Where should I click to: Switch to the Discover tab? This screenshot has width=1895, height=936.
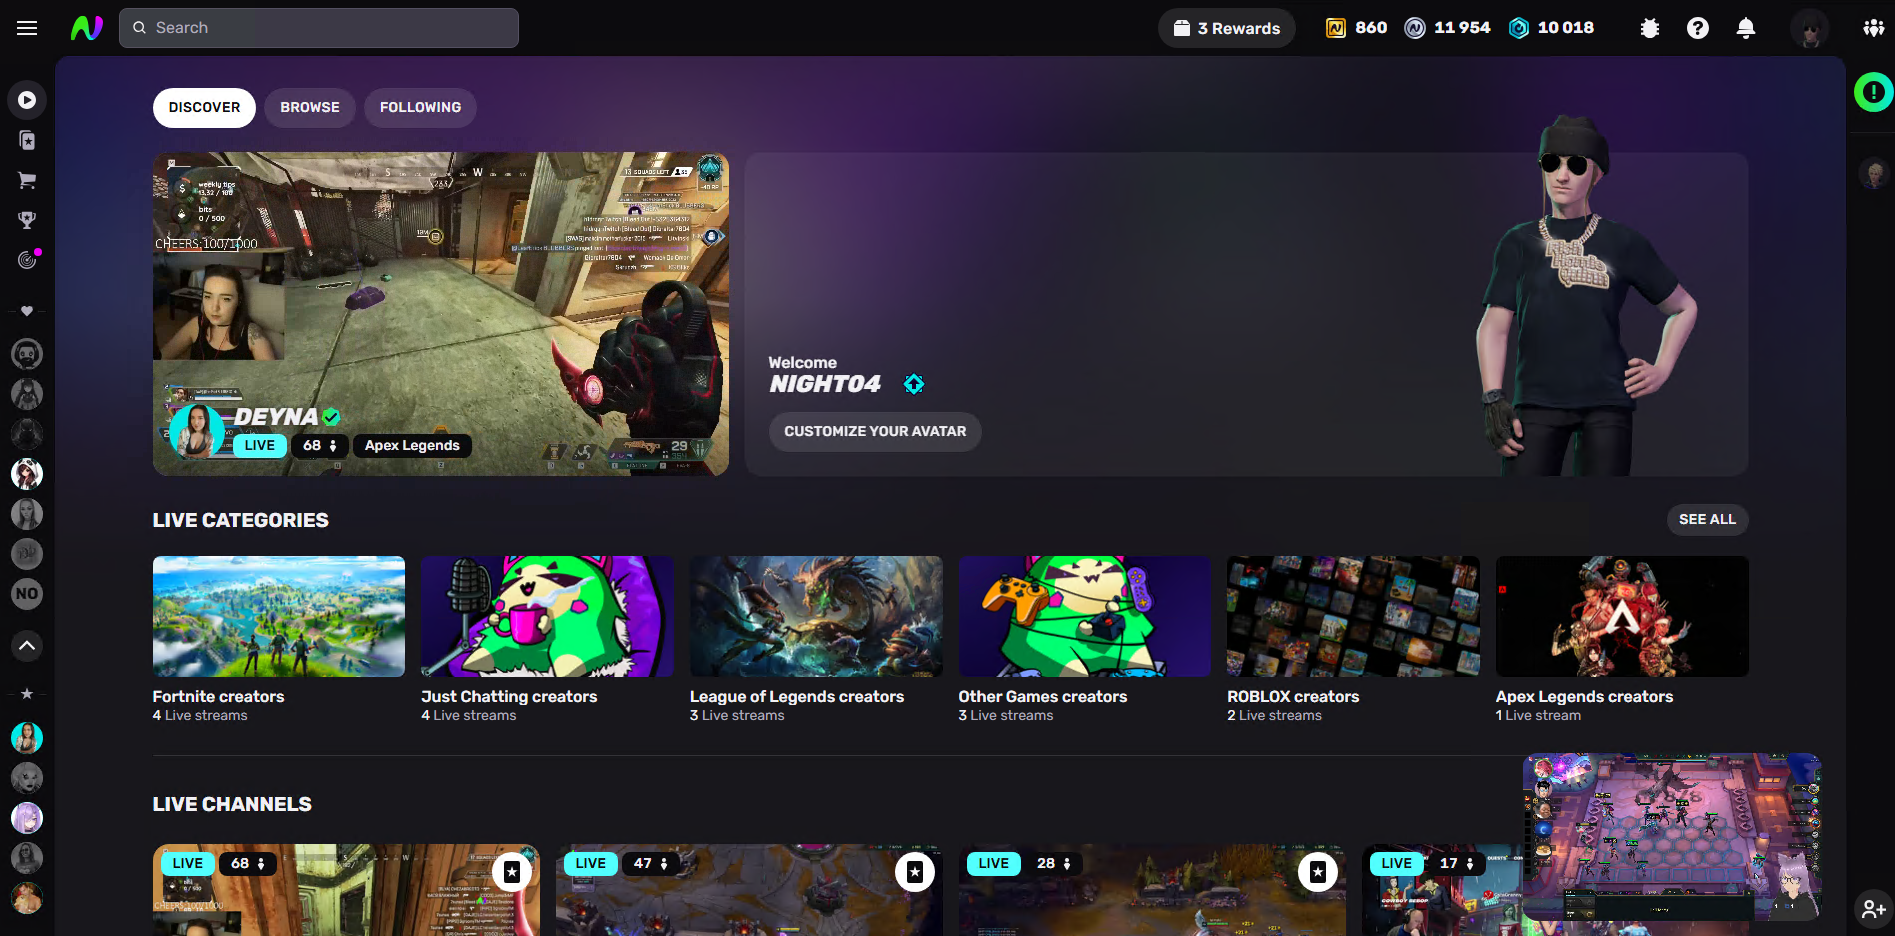[x=204, y=108]
